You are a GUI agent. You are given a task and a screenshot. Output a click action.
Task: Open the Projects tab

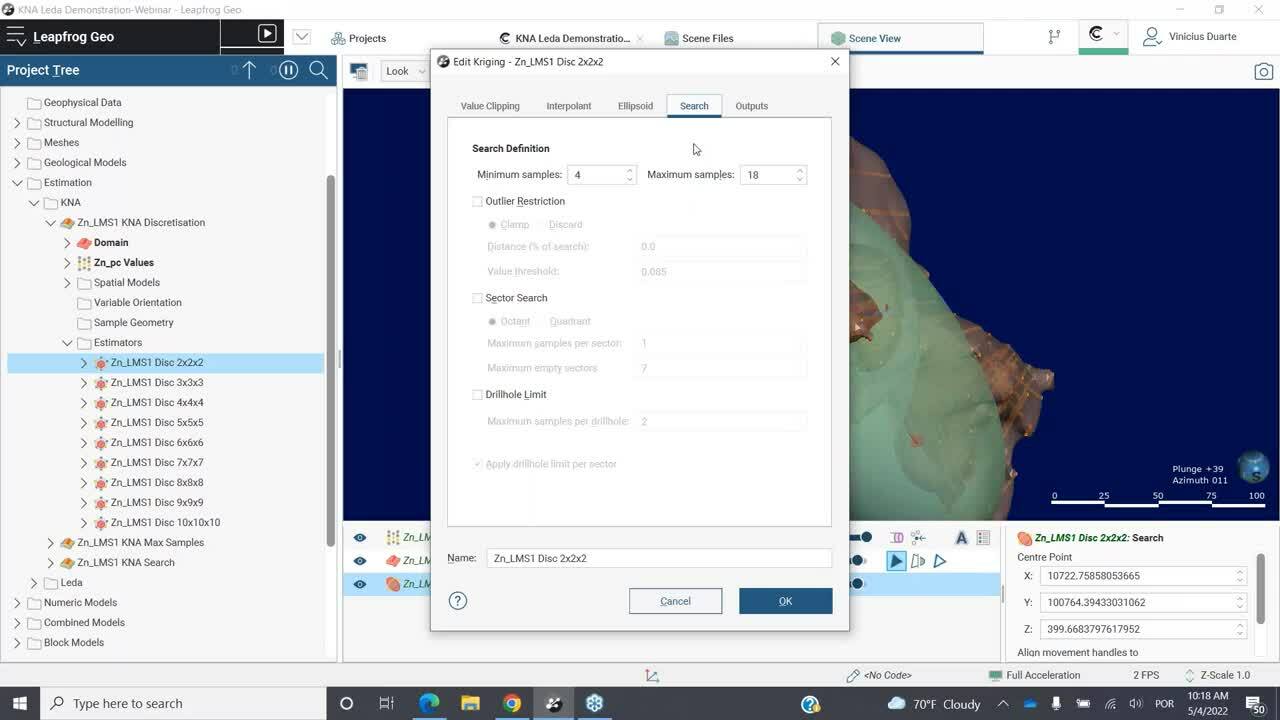pyautogui.click(x=358, y=38)
